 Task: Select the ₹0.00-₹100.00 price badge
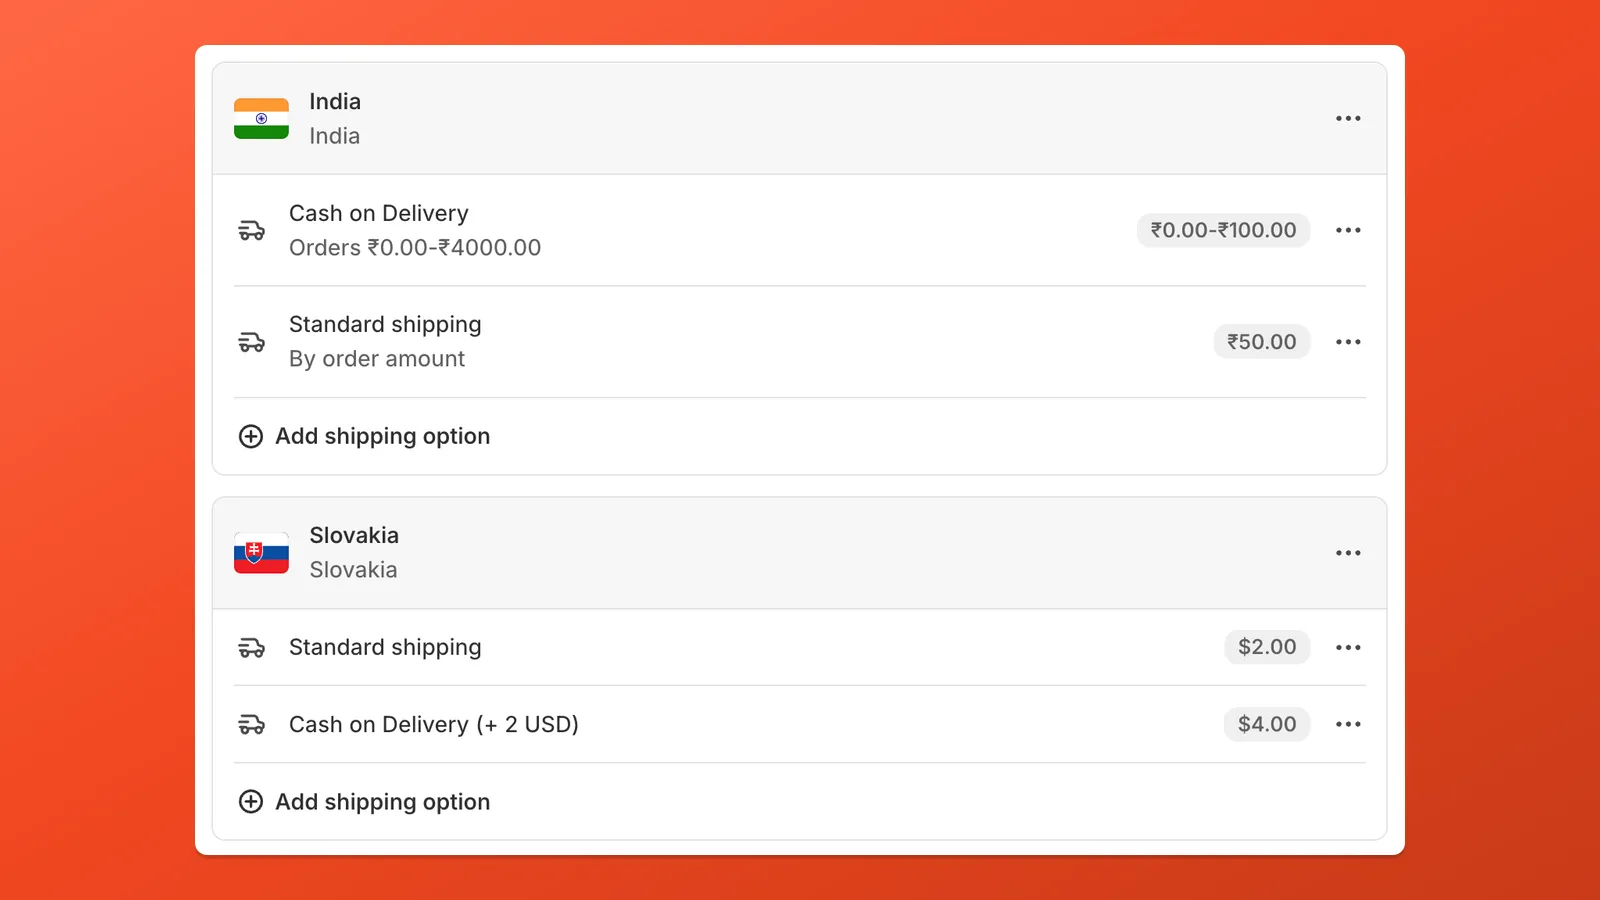pos(1223,230)
